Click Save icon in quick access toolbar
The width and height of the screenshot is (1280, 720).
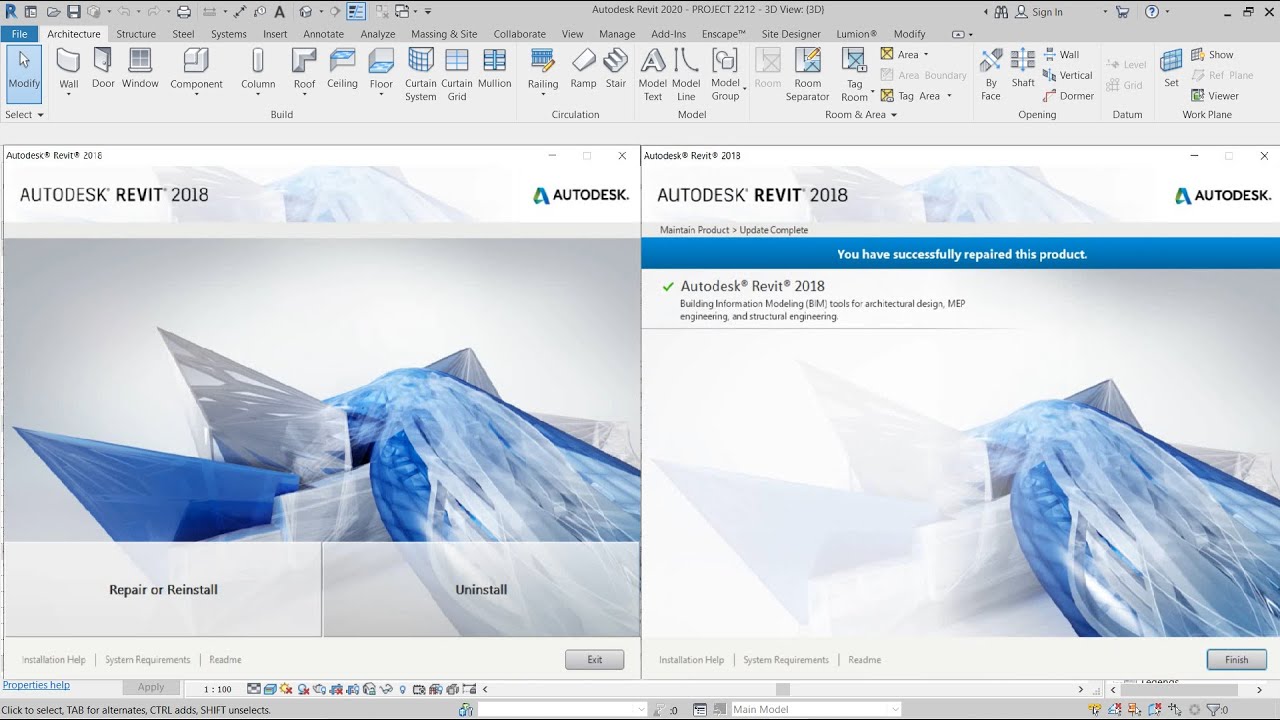pos(73,12)
